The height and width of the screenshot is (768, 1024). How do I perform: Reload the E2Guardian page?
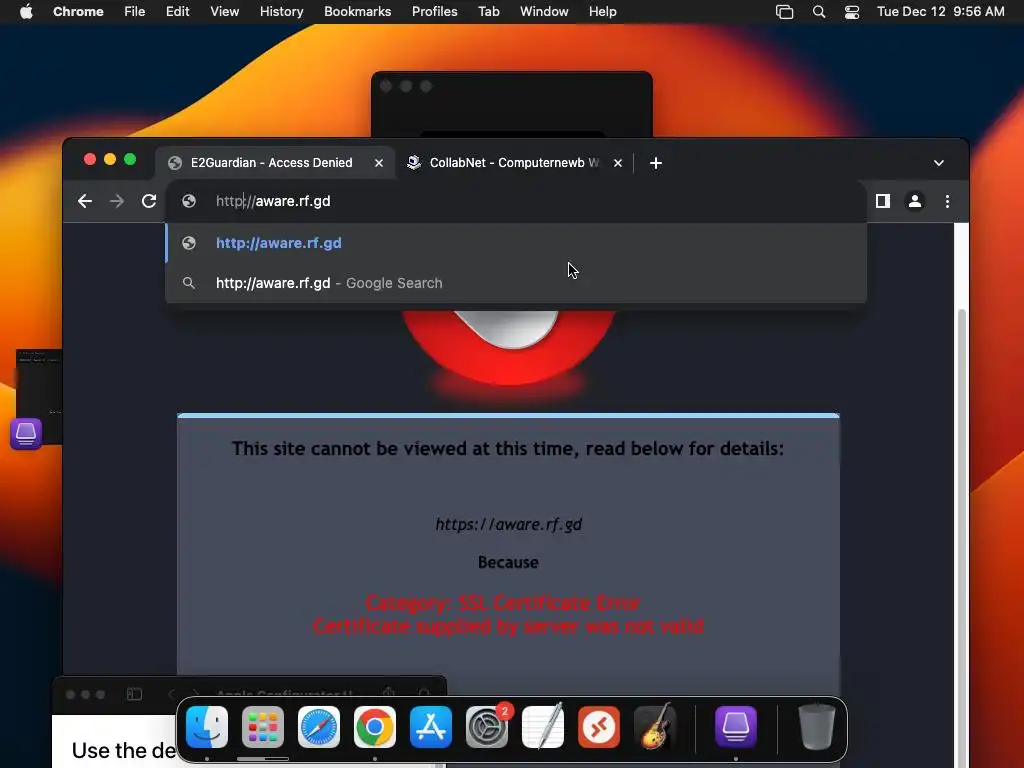click(x=149, y=201)
